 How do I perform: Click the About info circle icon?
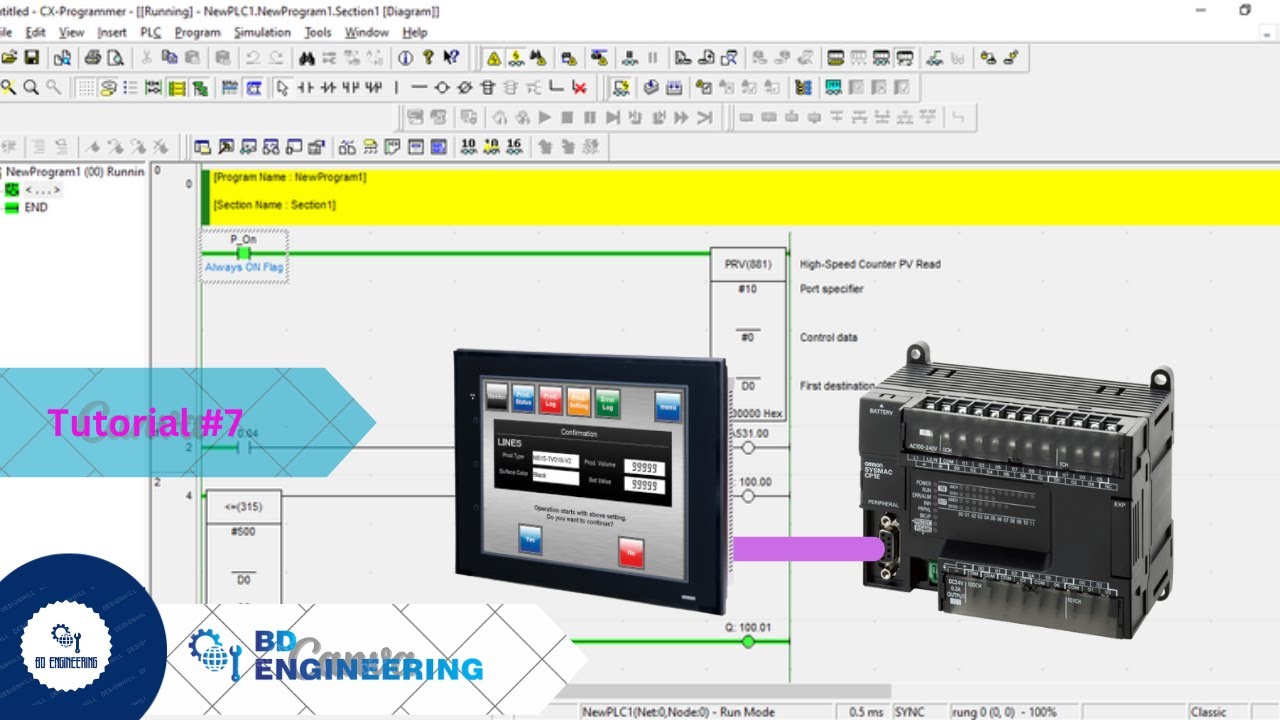pos(406,57)
